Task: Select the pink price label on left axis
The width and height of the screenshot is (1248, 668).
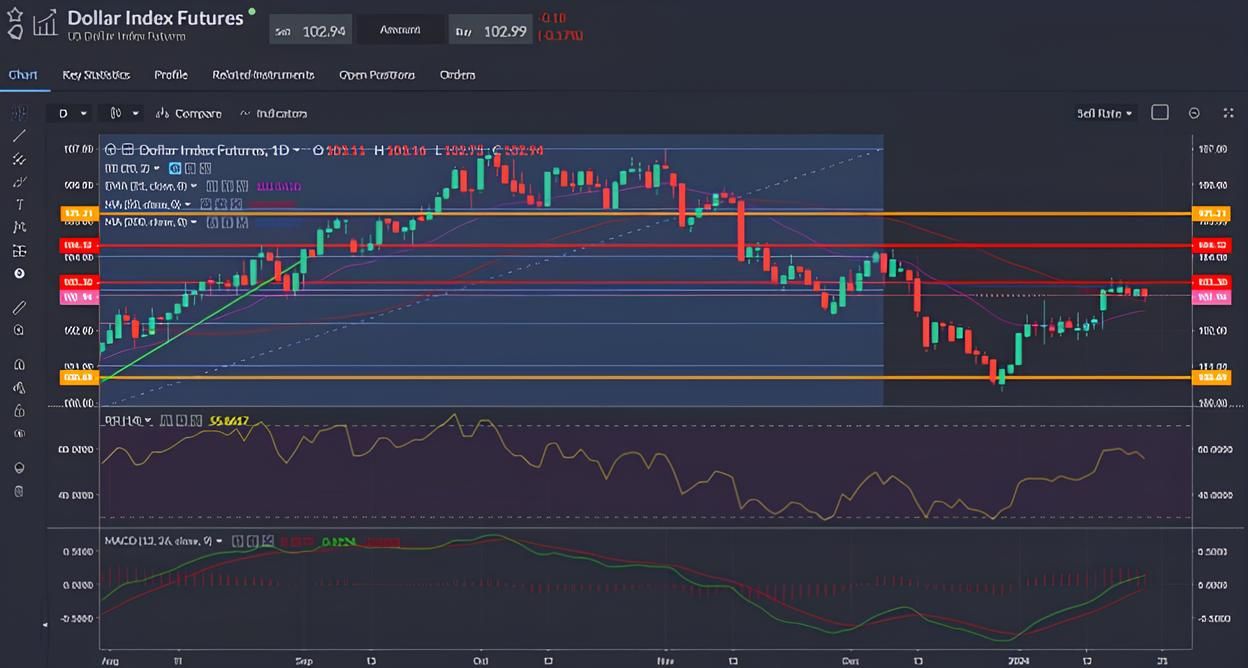Action: click(x=79, y=297)
